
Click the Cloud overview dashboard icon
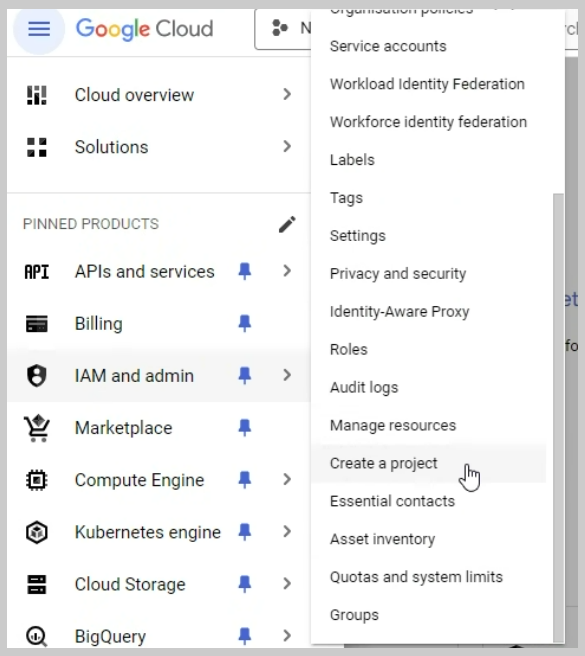pos(37,95)
